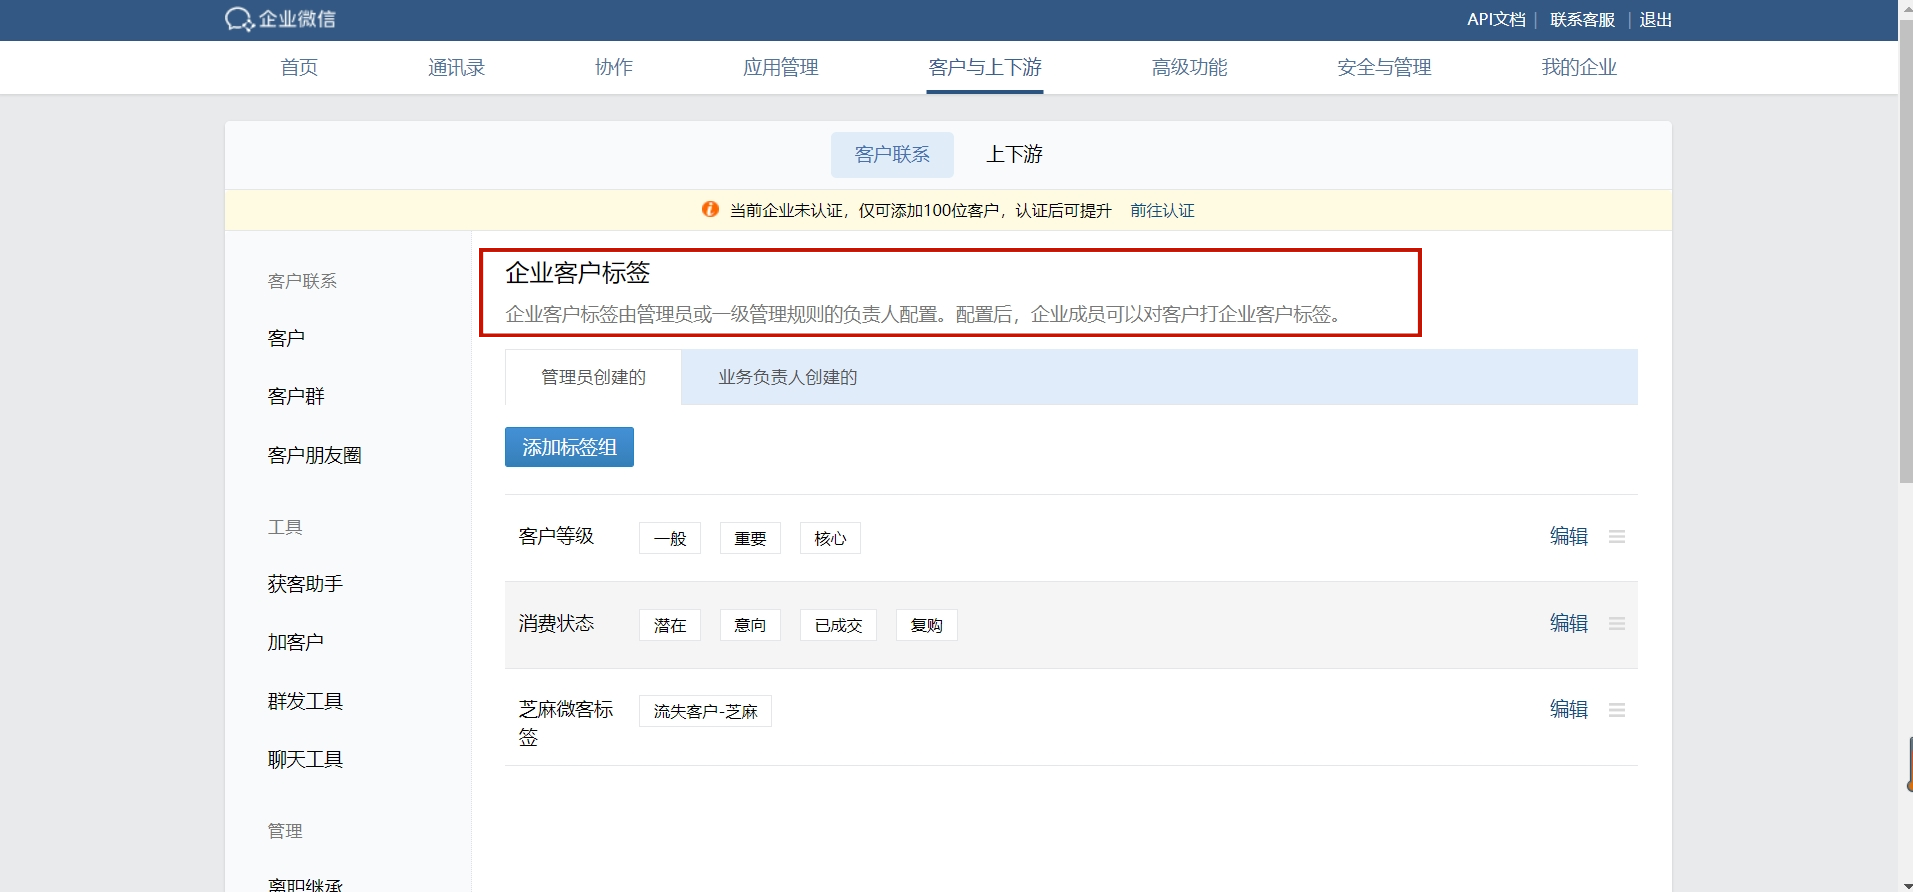Click the 流失客户-芝麻 tag
1913x892 pixels.
point(705,711)
